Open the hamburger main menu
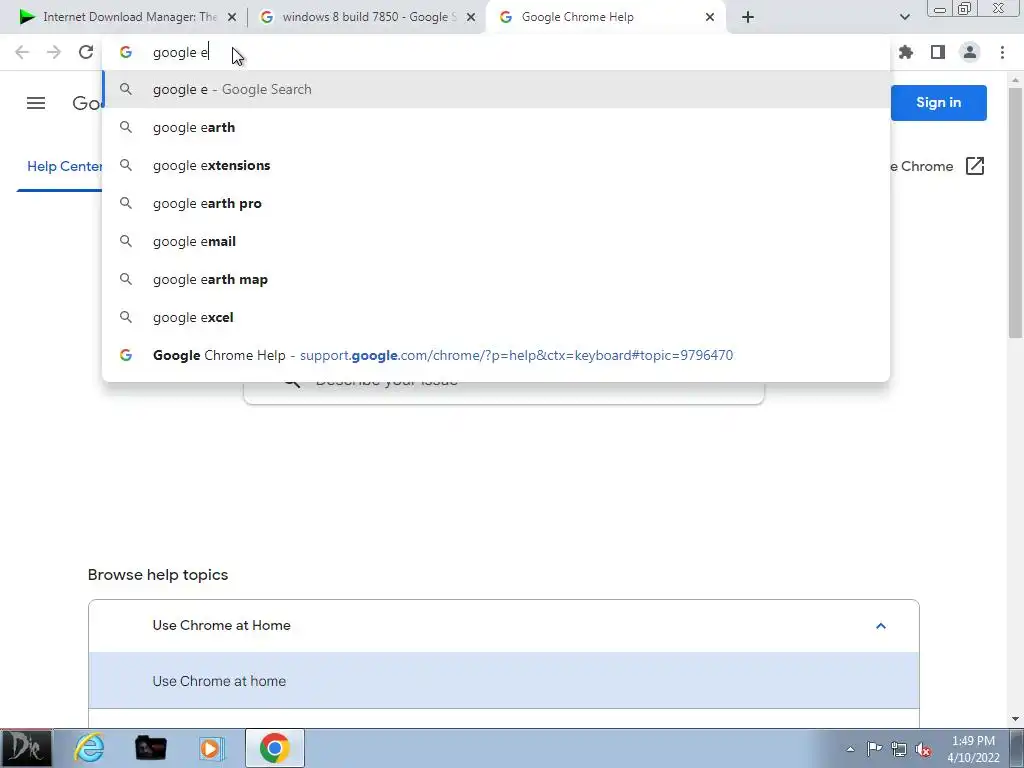The height and width of the screenshot is (768, 1024). (36, 103)
